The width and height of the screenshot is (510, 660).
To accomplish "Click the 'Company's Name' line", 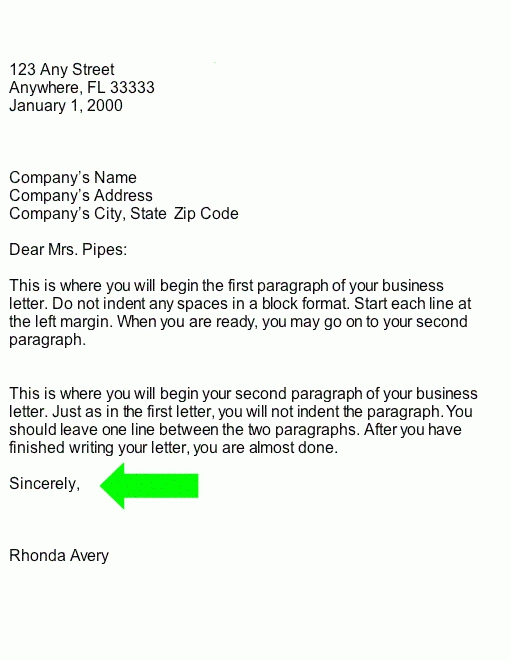I will click(x=73, y=178).
